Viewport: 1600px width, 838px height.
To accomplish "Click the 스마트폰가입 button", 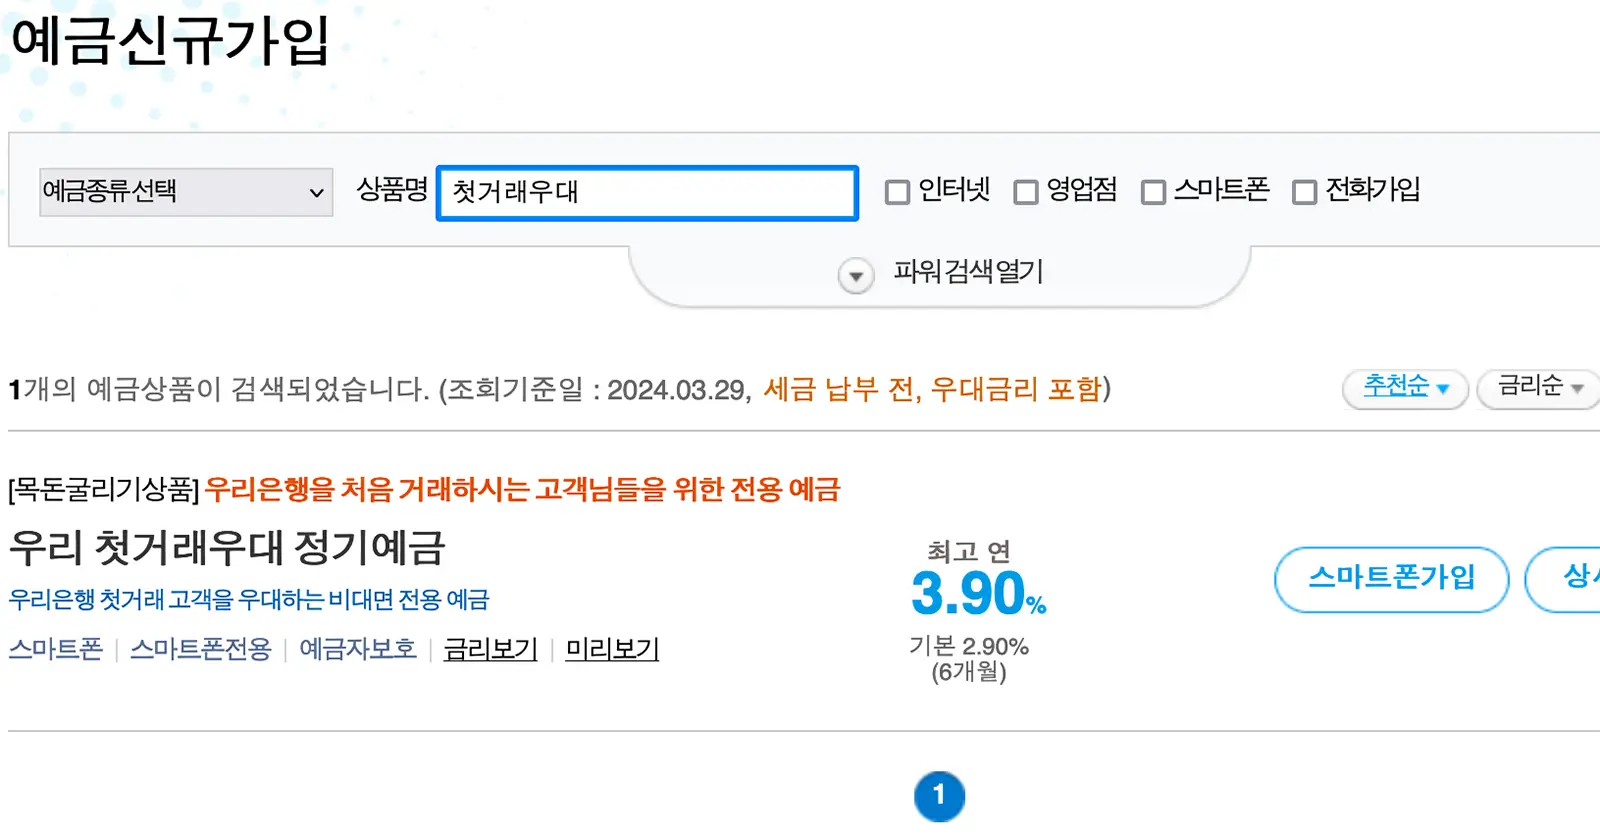I will (x=1392, y=579).
